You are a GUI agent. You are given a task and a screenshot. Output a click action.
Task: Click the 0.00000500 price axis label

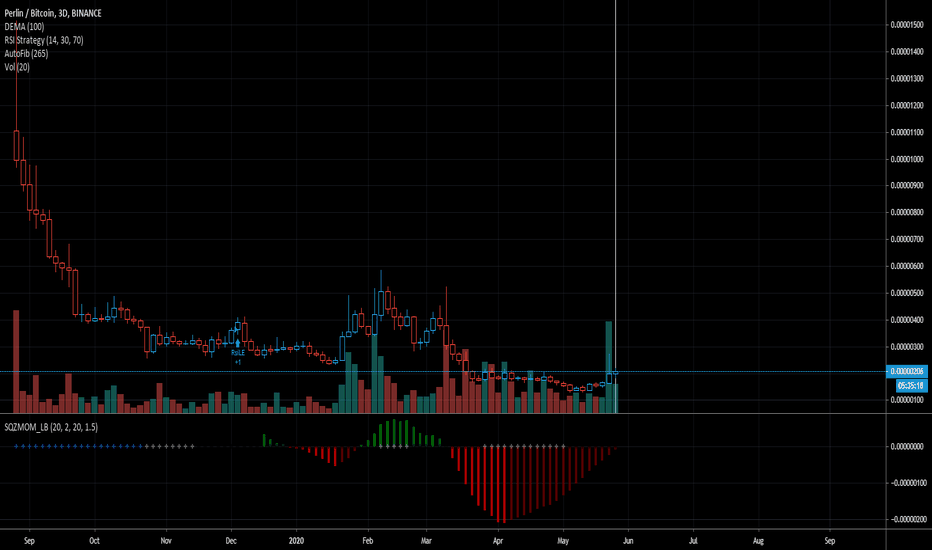[x=907, y=293]
